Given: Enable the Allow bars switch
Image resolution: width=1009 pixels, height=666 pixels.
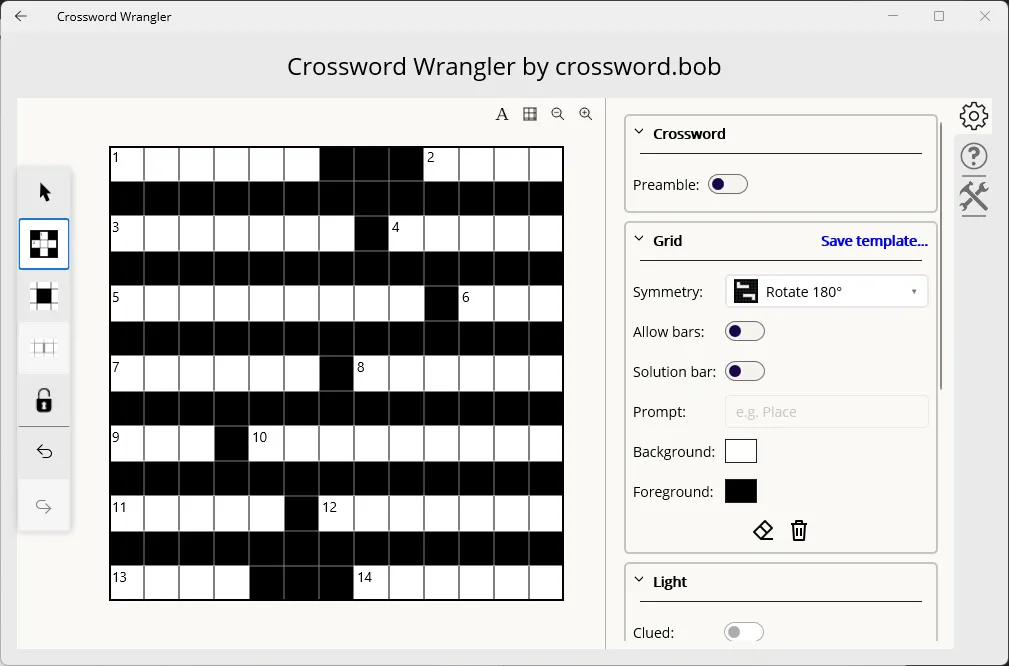Looking at the screenshot, I should [745, 331].
